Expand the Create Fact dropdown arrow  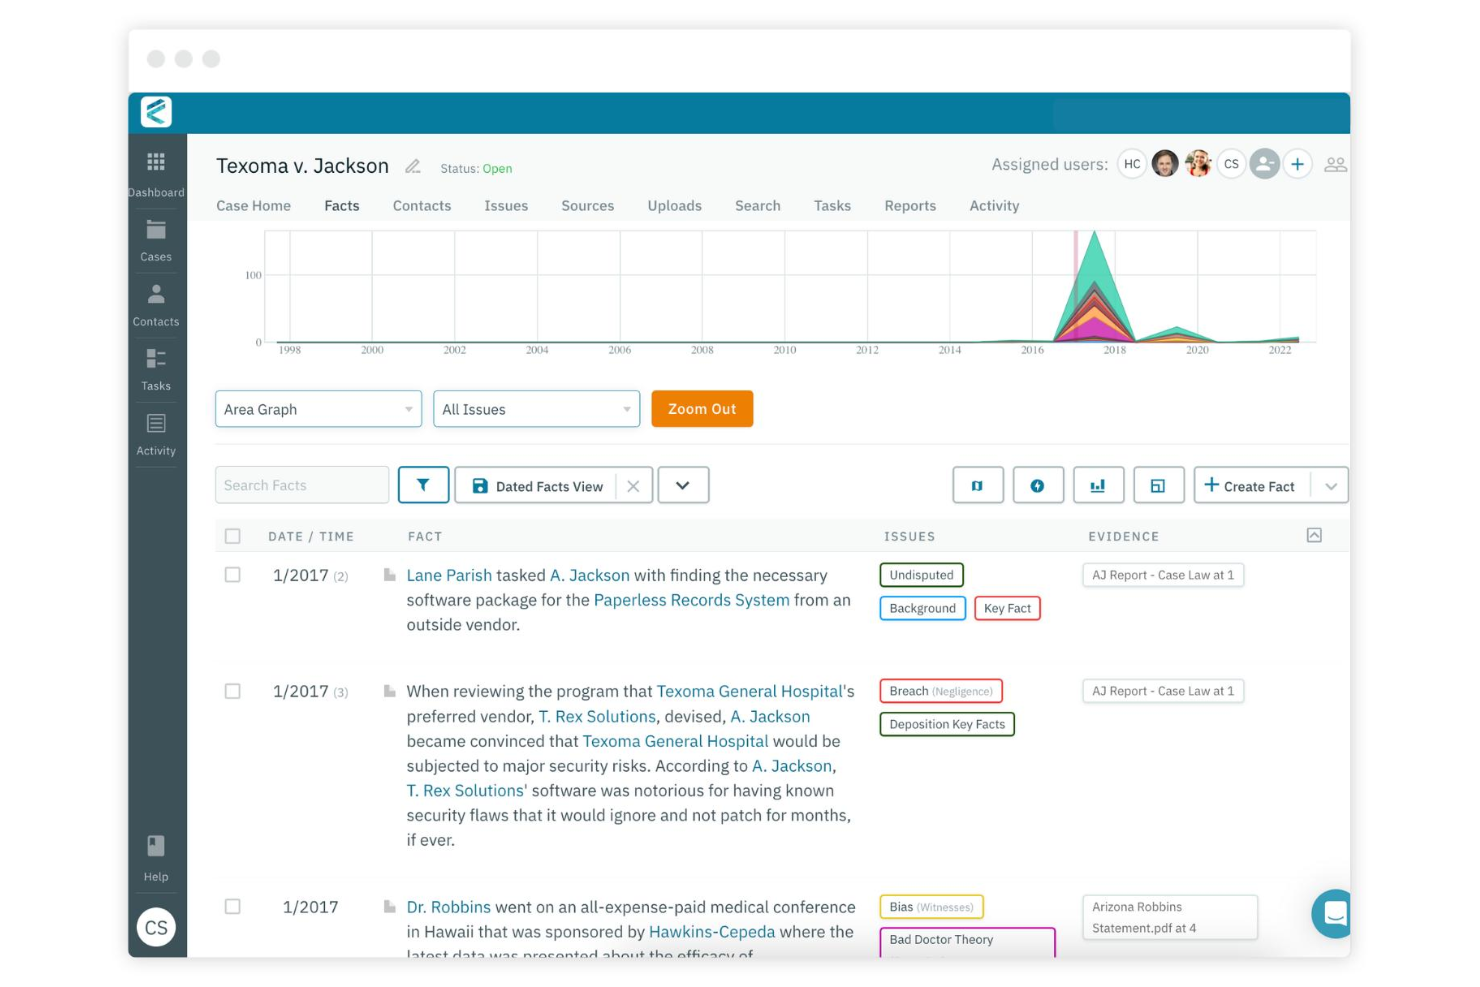click(1330, 485)
